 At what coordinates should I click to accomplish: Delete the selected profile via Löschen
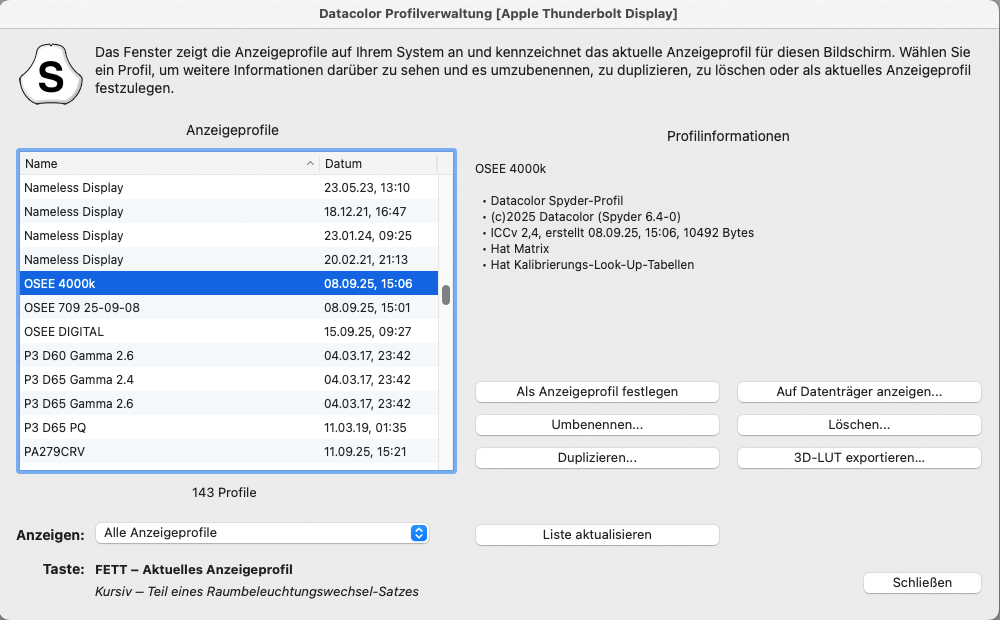tap(858, 424)
